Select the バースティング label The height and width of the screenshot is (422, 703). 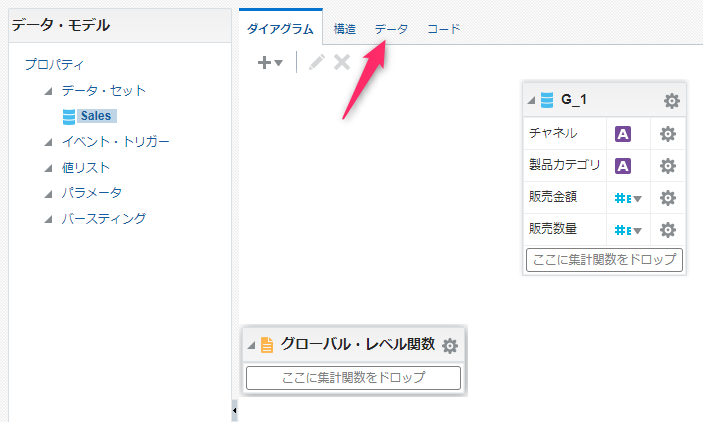[104, 218]
